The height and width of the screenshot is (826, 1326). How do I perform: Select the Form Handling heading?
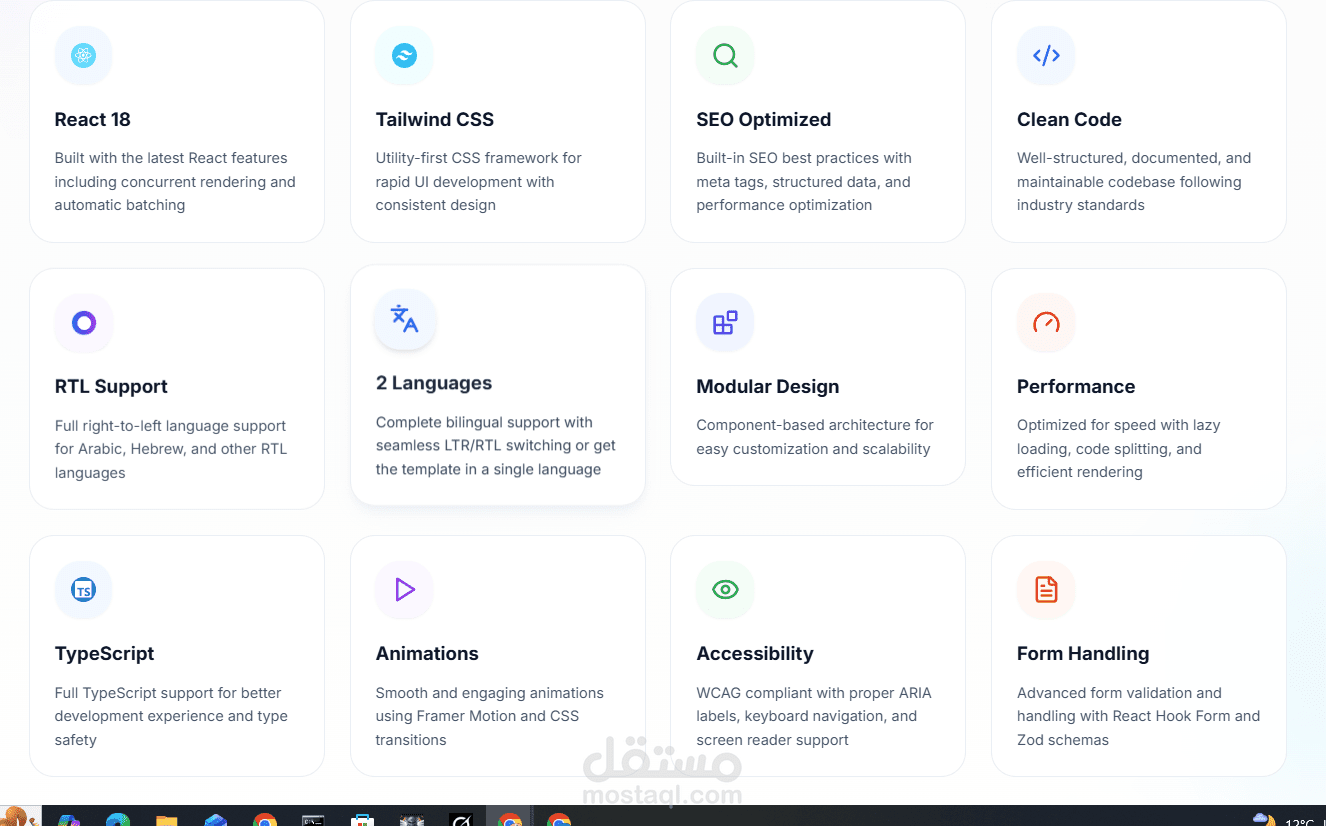click(x=1083, y=654)
